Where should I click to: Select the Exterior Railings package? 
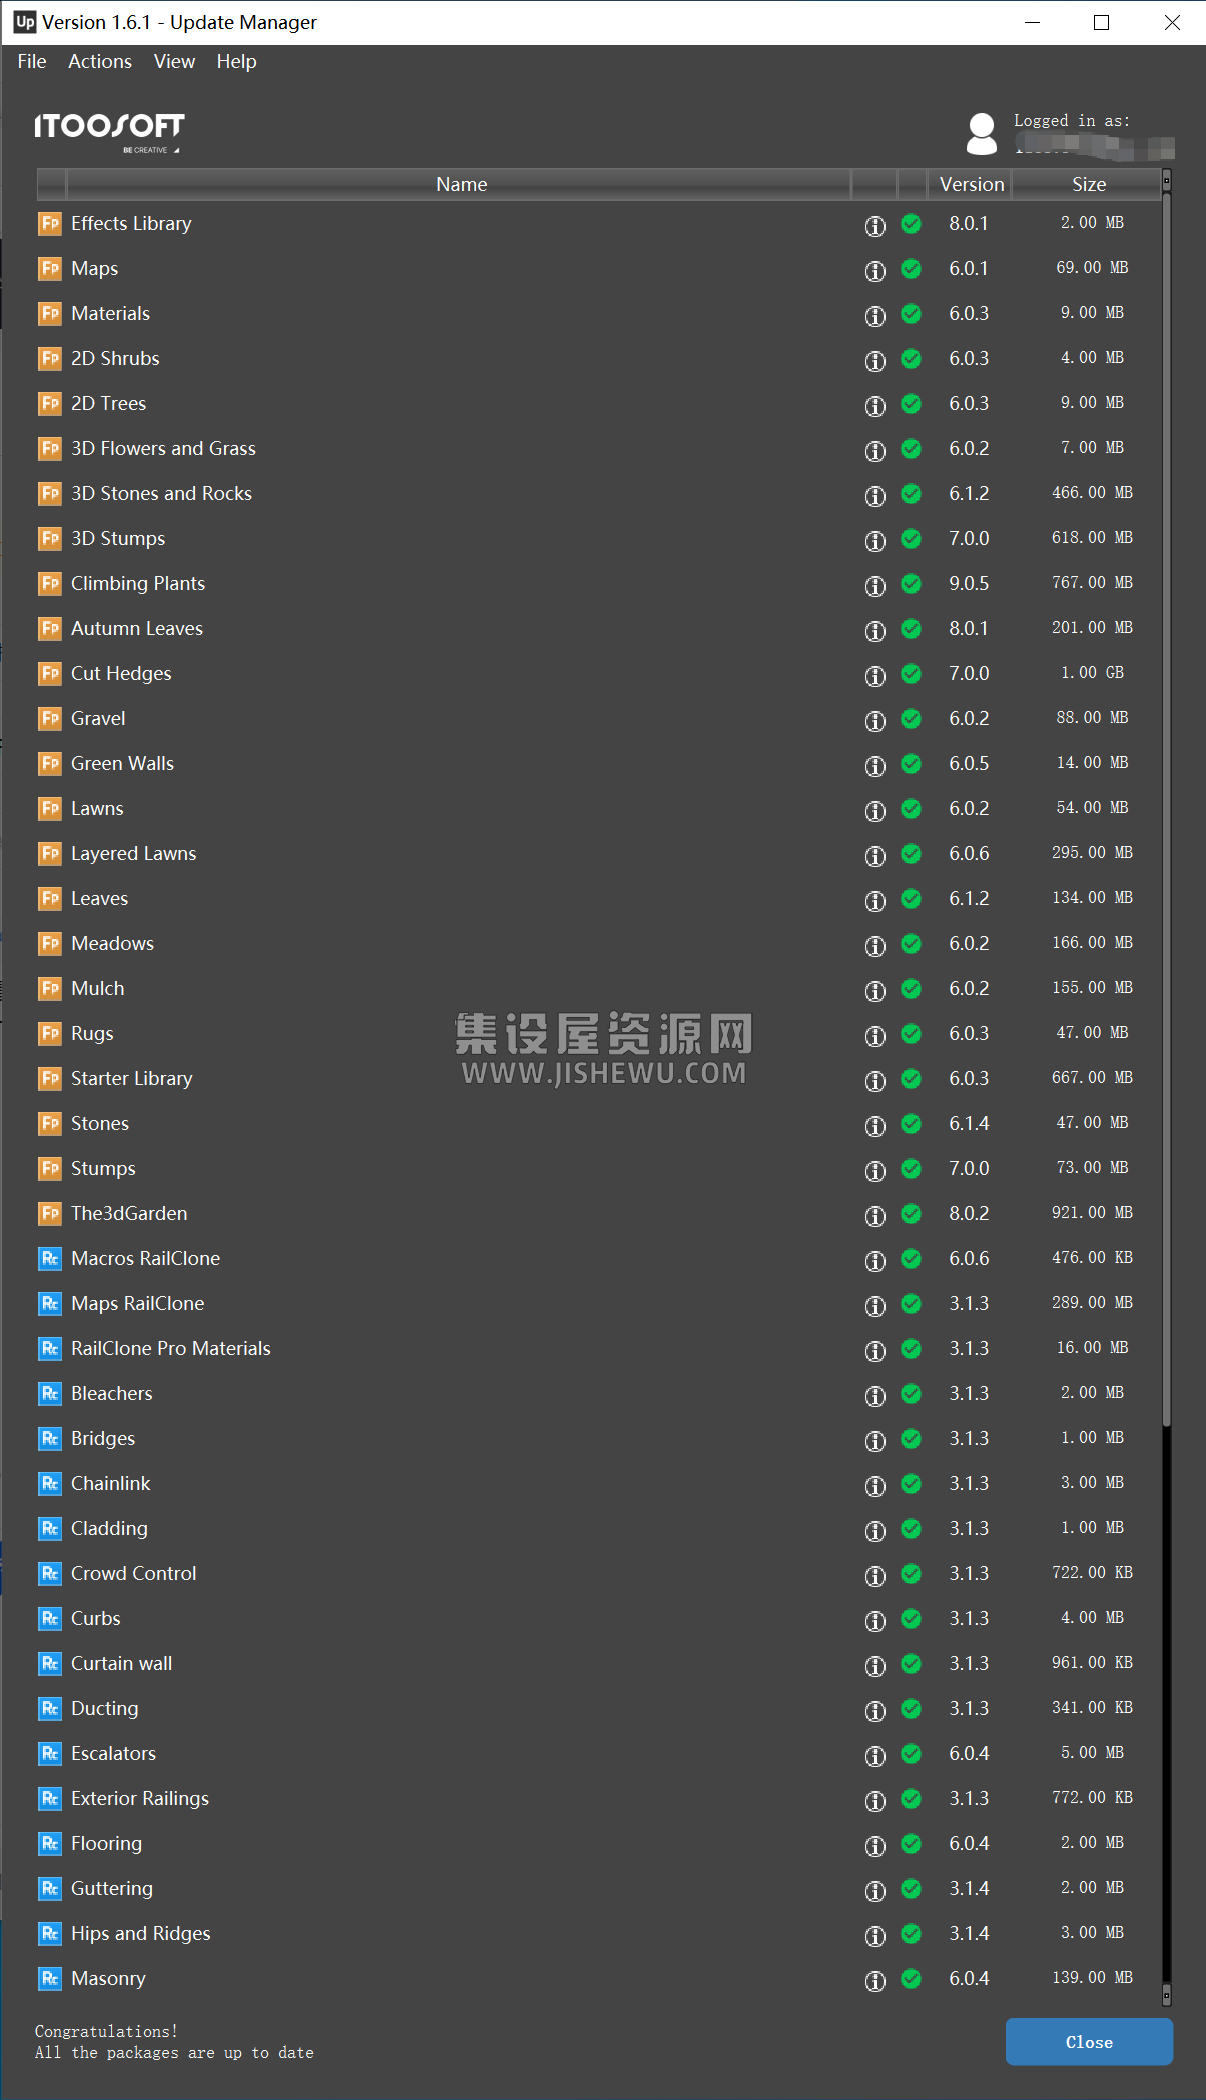coord(599,1798)
